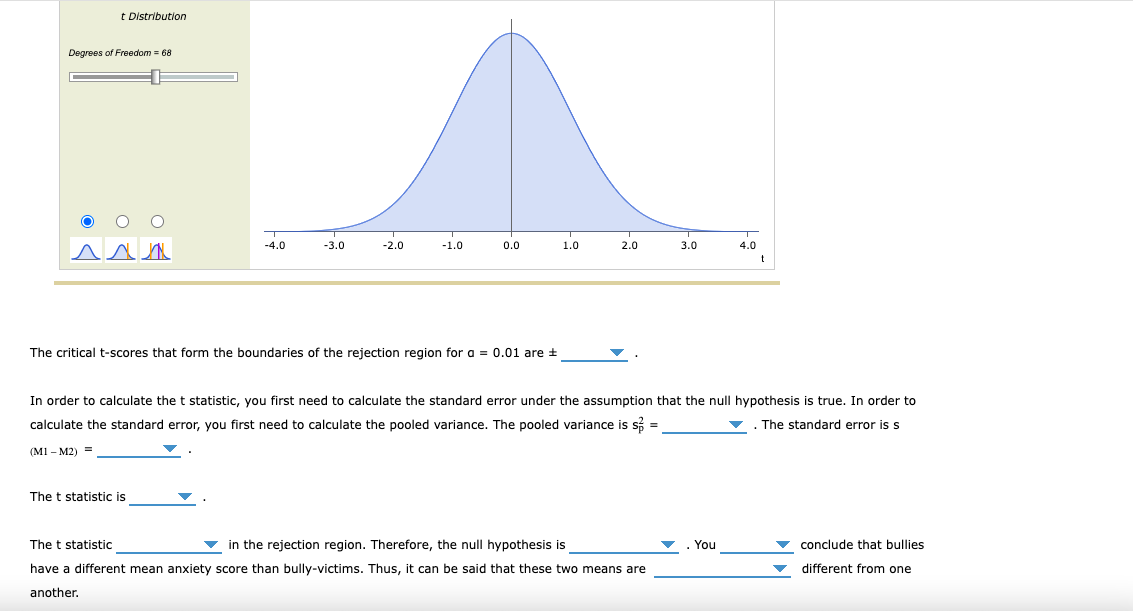This screenshot has height=611, width=1133.
Task: Select the two-tailed critical region icon
Action: pyautogui.click(x=156, y=250)
